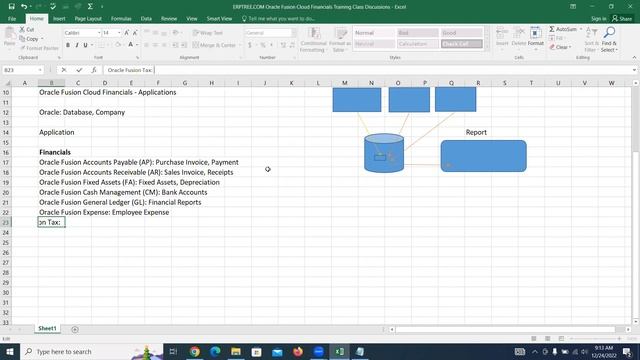Image resolution: width=640 pixels, height=360 pixels.
Task: Select the blue cylinder database shape
Action: point(384,153)
